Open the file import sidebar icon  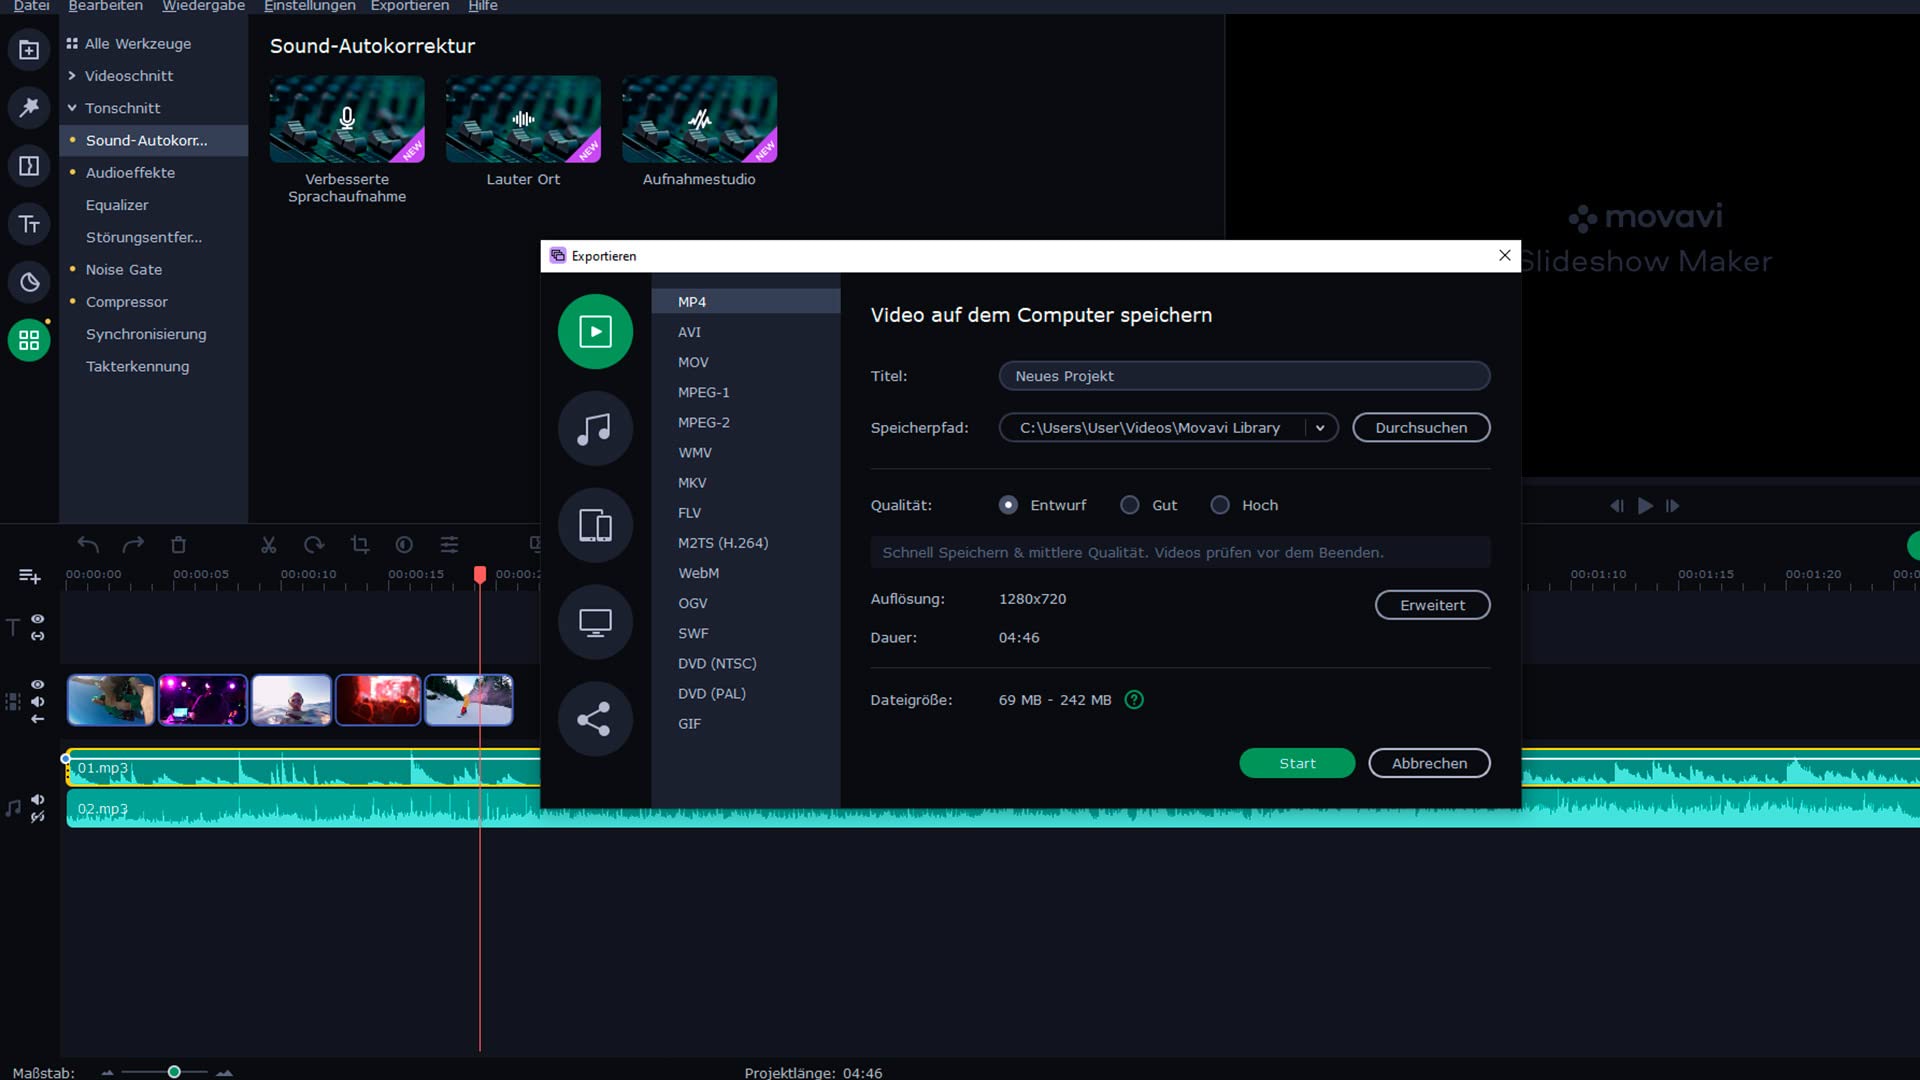(29, 50)
